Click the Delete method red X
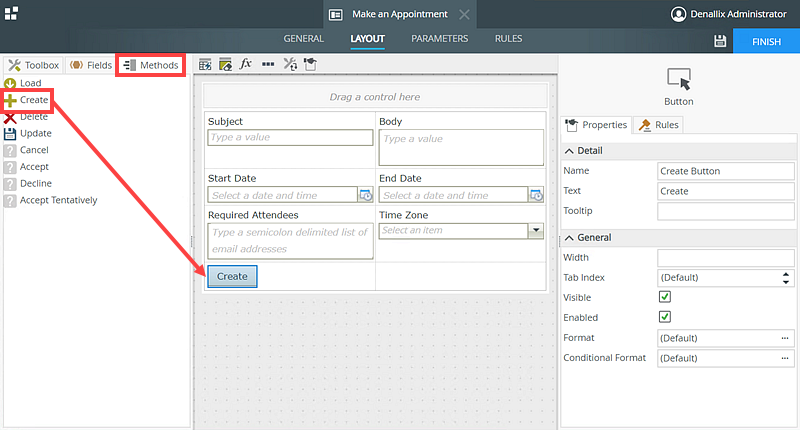 pos(11,117)
